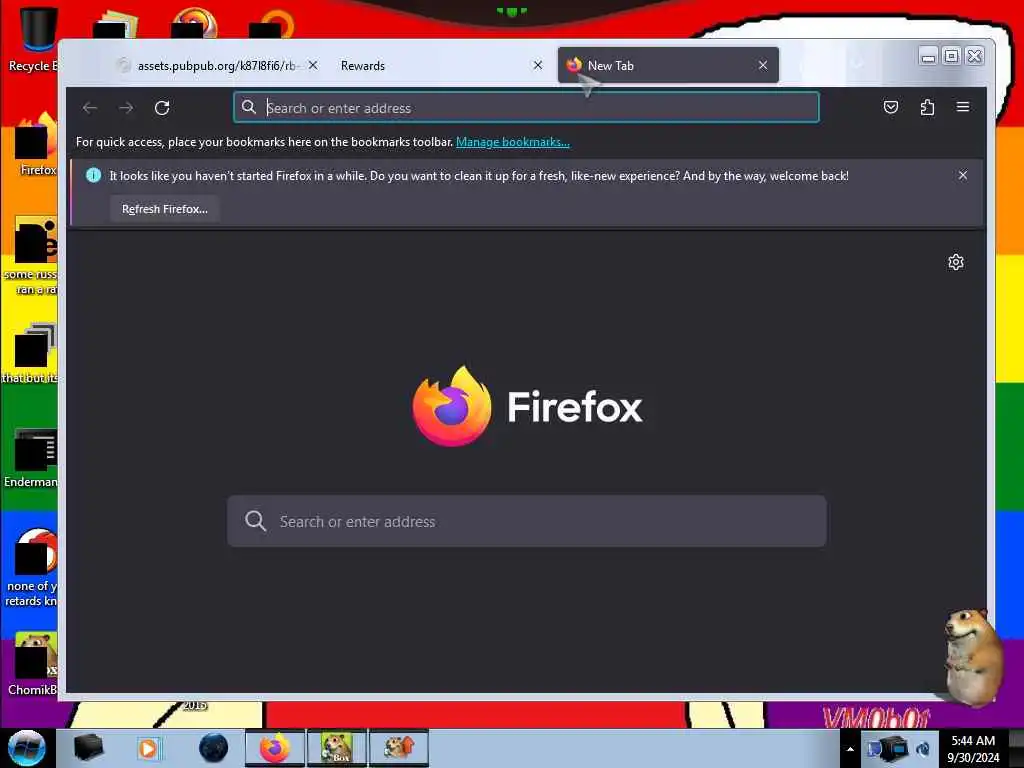Screen dimensions: 1024x768
Task: Open the Manage bookmarks... link
Action: pyautogui.click(x=513, y=142)
